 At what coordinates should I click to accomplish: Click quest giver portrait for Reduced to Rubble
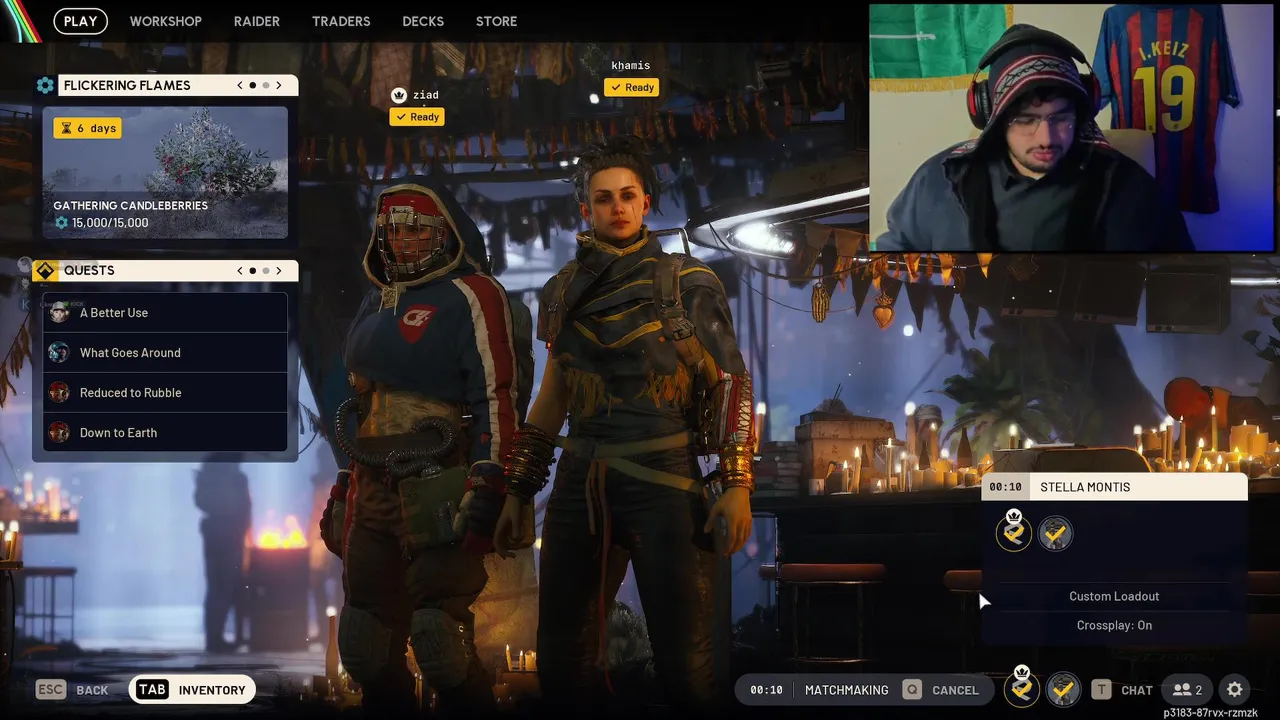(59, 392)
